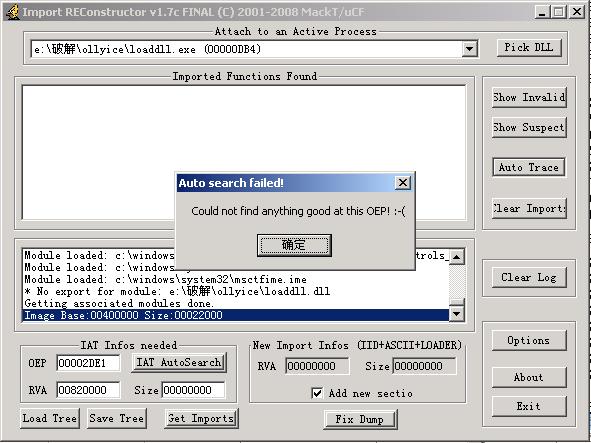Viewport: 591px width, 443px height.
Task: Click the OEP input field
Action: (x=88, y=363)
